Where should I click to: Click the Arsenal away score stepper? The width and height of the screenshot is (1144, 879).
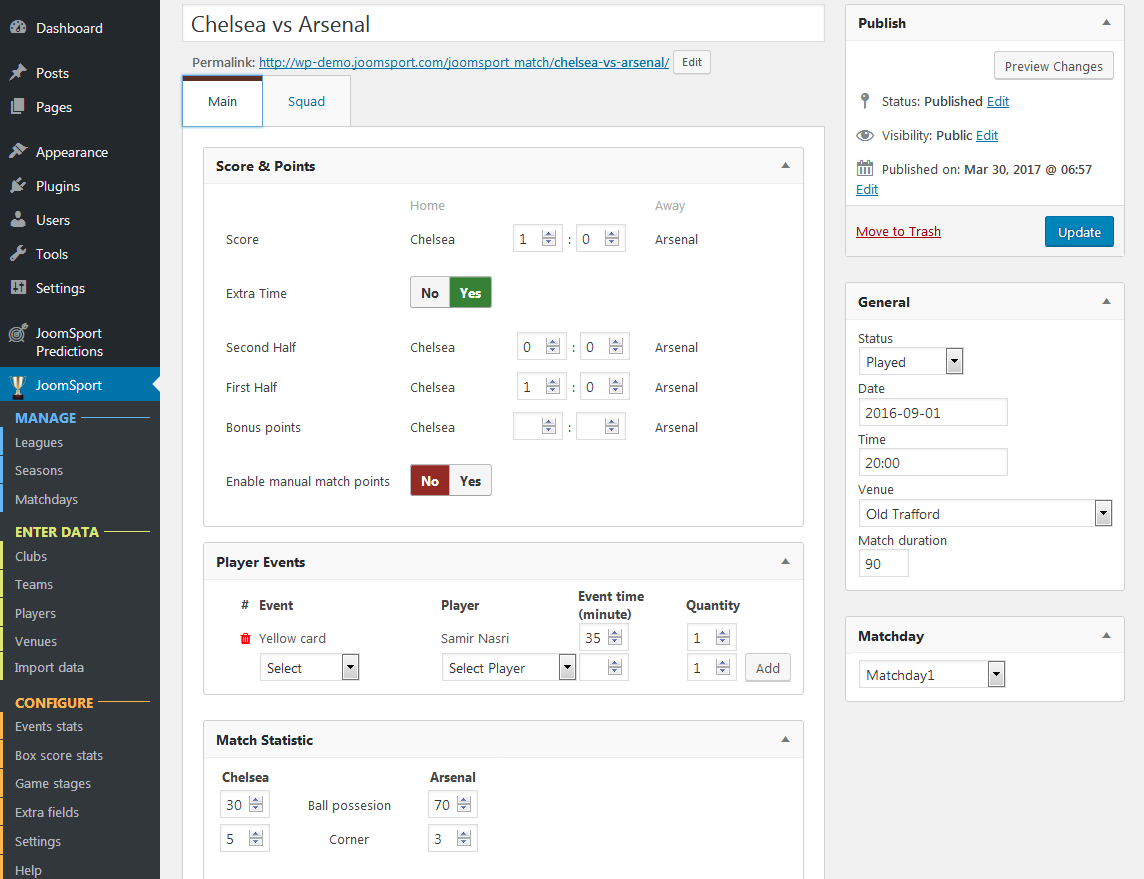pyautogui.click(x=612, y=239)
